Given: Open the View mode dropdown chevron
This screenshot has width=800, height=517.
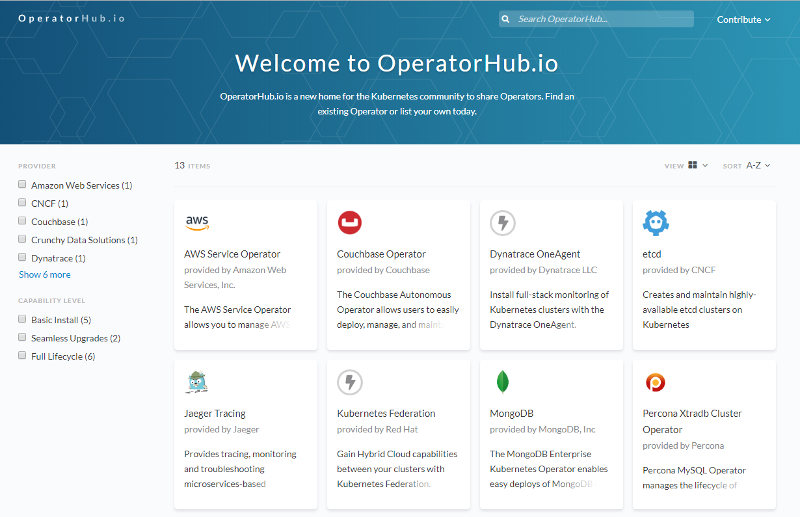Looking at the screenshot, I should click(x=705, y=165).
